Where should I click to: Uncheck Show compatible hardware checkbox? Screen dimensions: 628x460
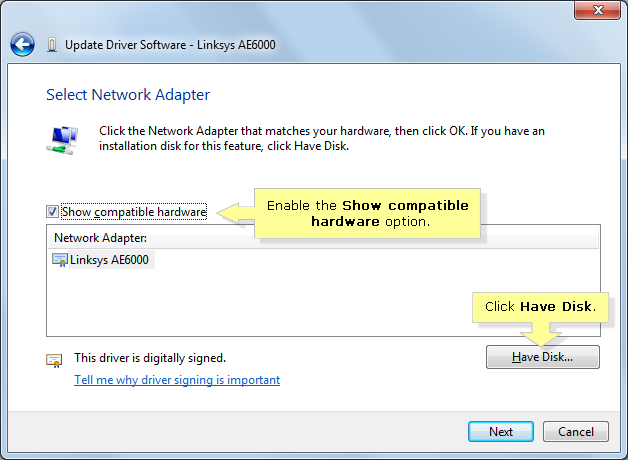tap(52, 211)
